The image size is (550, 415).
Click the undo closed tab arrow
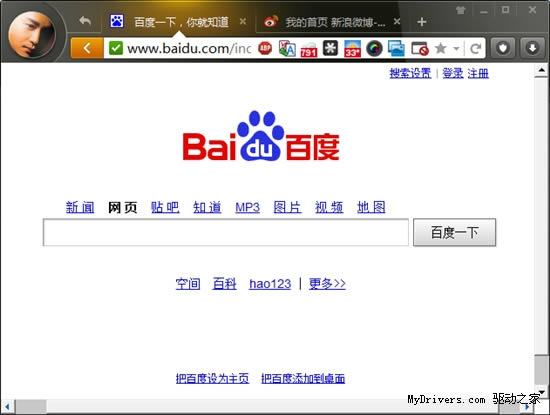[x=85, y=21]
